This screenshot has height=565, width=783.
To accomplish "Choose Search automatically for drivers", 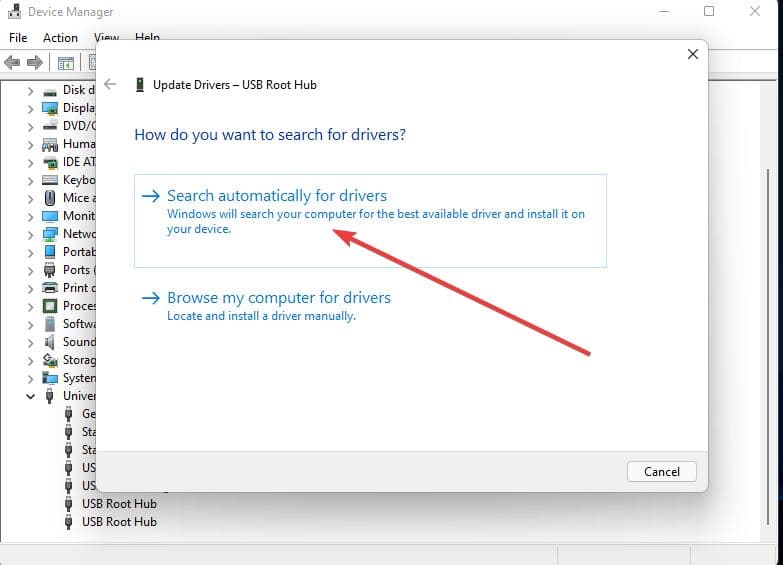I will click(x=277, y=196).
